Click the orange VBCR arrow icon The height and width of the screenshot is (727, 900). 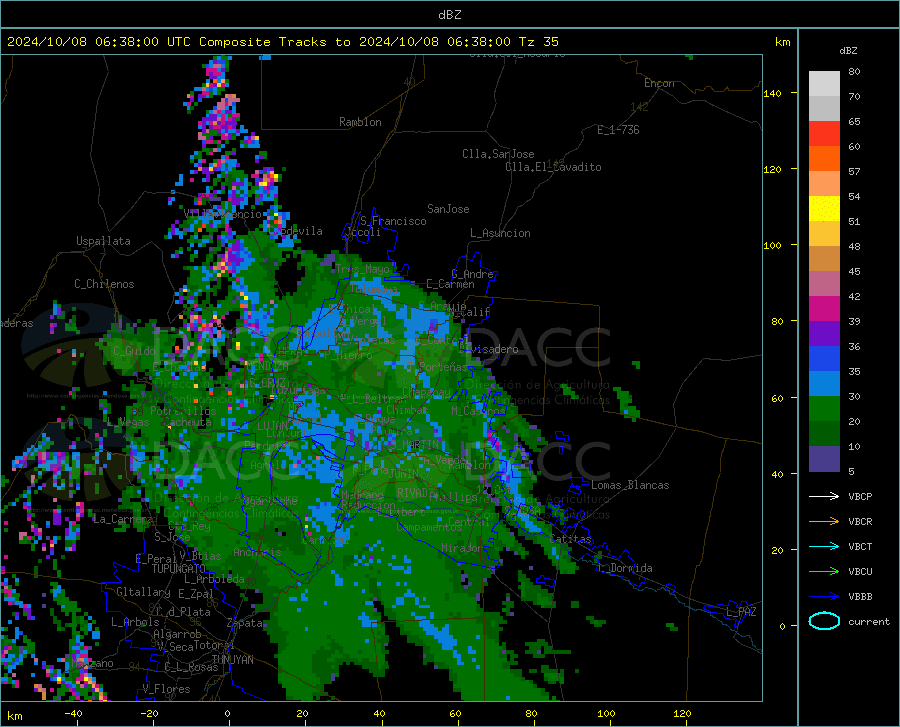[x=824, y=522]
